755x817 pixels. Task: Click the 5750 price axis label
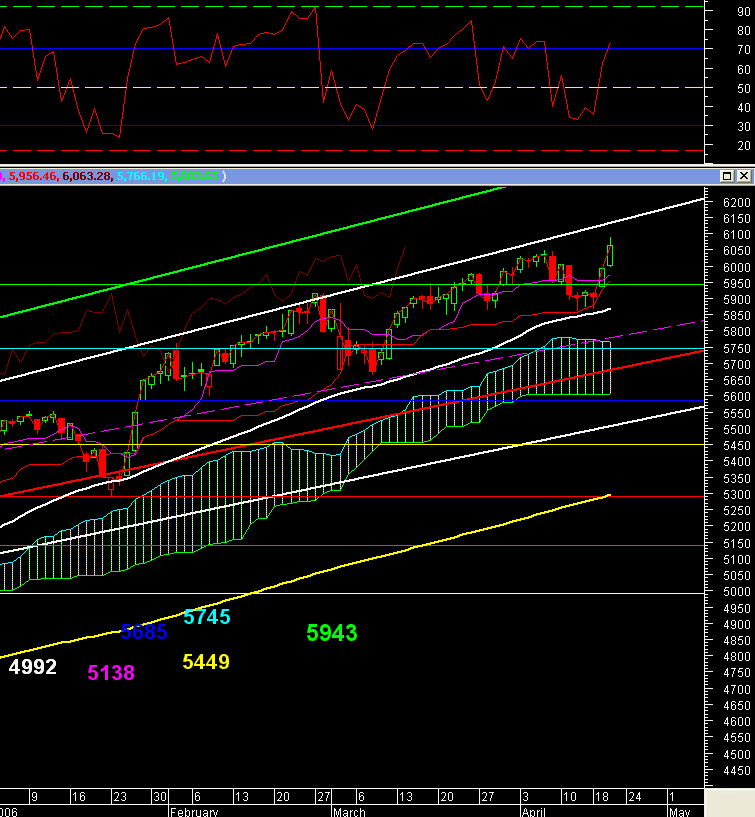click(x=737, y=349)
